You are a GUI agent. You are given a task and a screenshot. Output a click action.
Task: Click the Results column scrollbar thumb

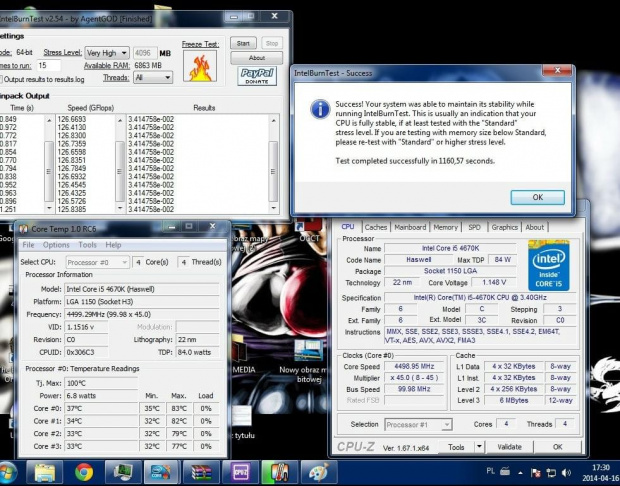pos(273,172)
